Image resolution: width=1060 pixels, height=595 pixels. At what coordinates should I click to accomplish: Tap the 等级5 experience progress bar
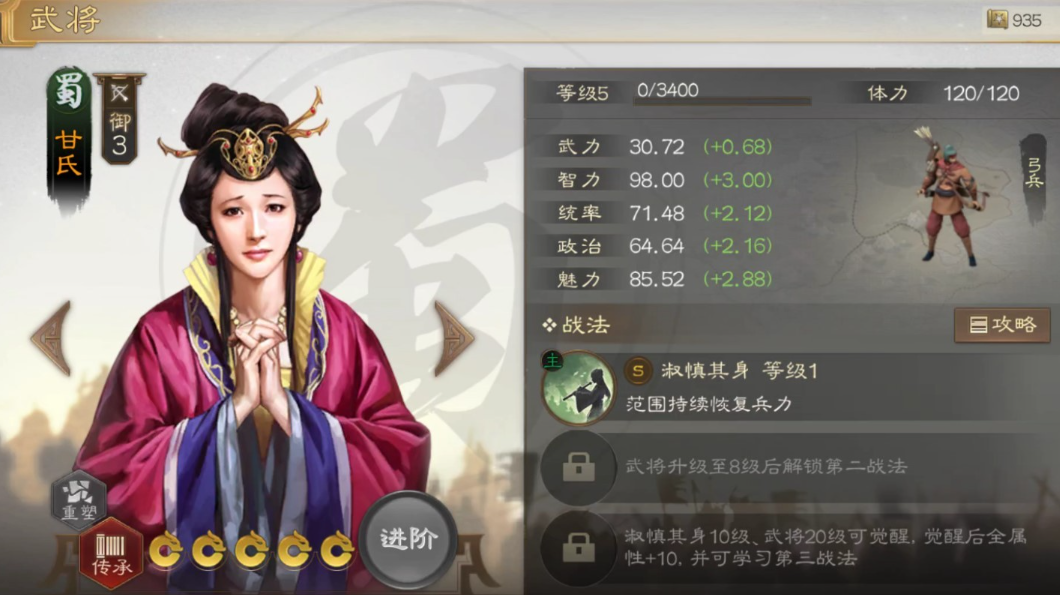pos(722,101)
